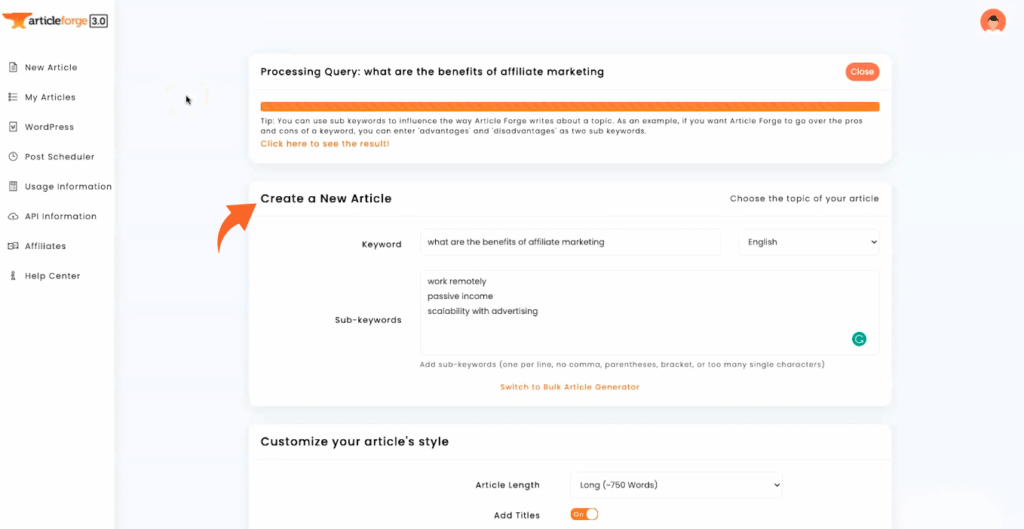Turn off the Add Titles toggle
The height and width of the screenshot is (529, 1024).
pyautogui.click(x=584, y=515)
